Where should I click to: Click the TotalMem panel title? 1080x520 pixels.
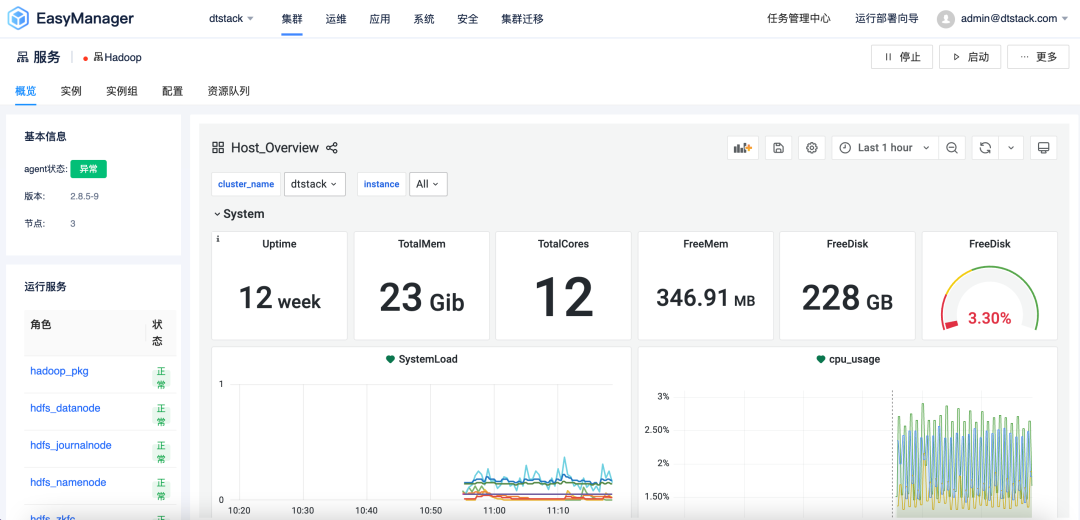click(x=422, y=244)
